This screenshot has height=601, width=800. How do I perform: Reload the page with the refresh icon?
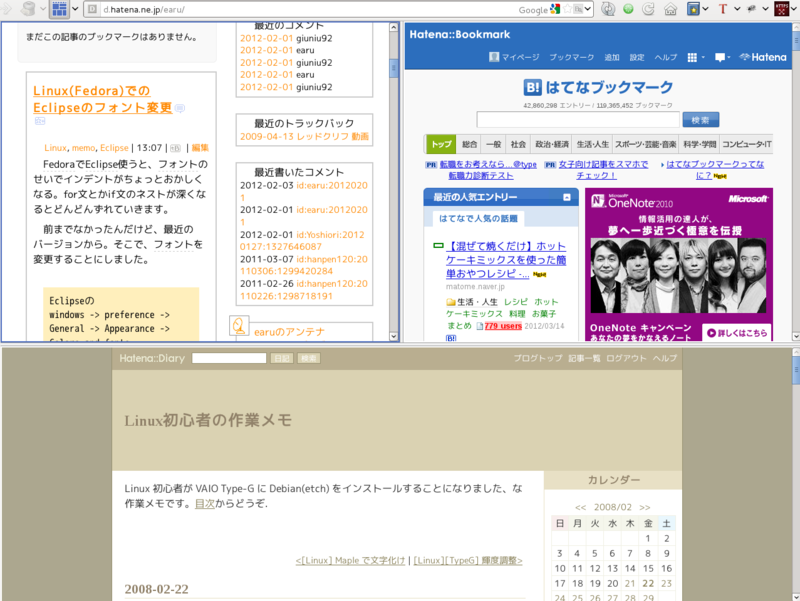(648, 9)
